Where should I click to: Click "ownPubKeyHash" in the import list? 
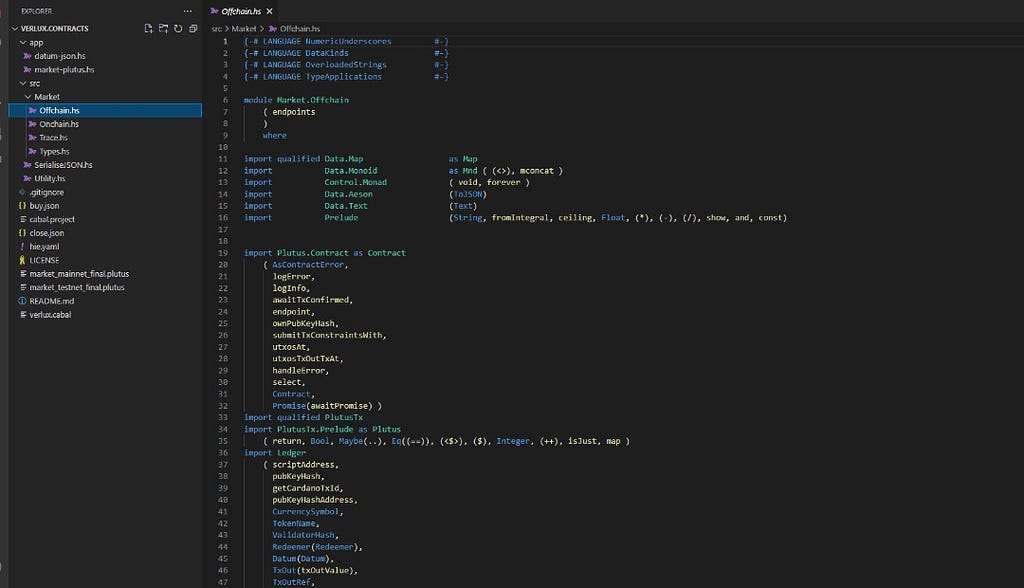[x=304, y=323]
